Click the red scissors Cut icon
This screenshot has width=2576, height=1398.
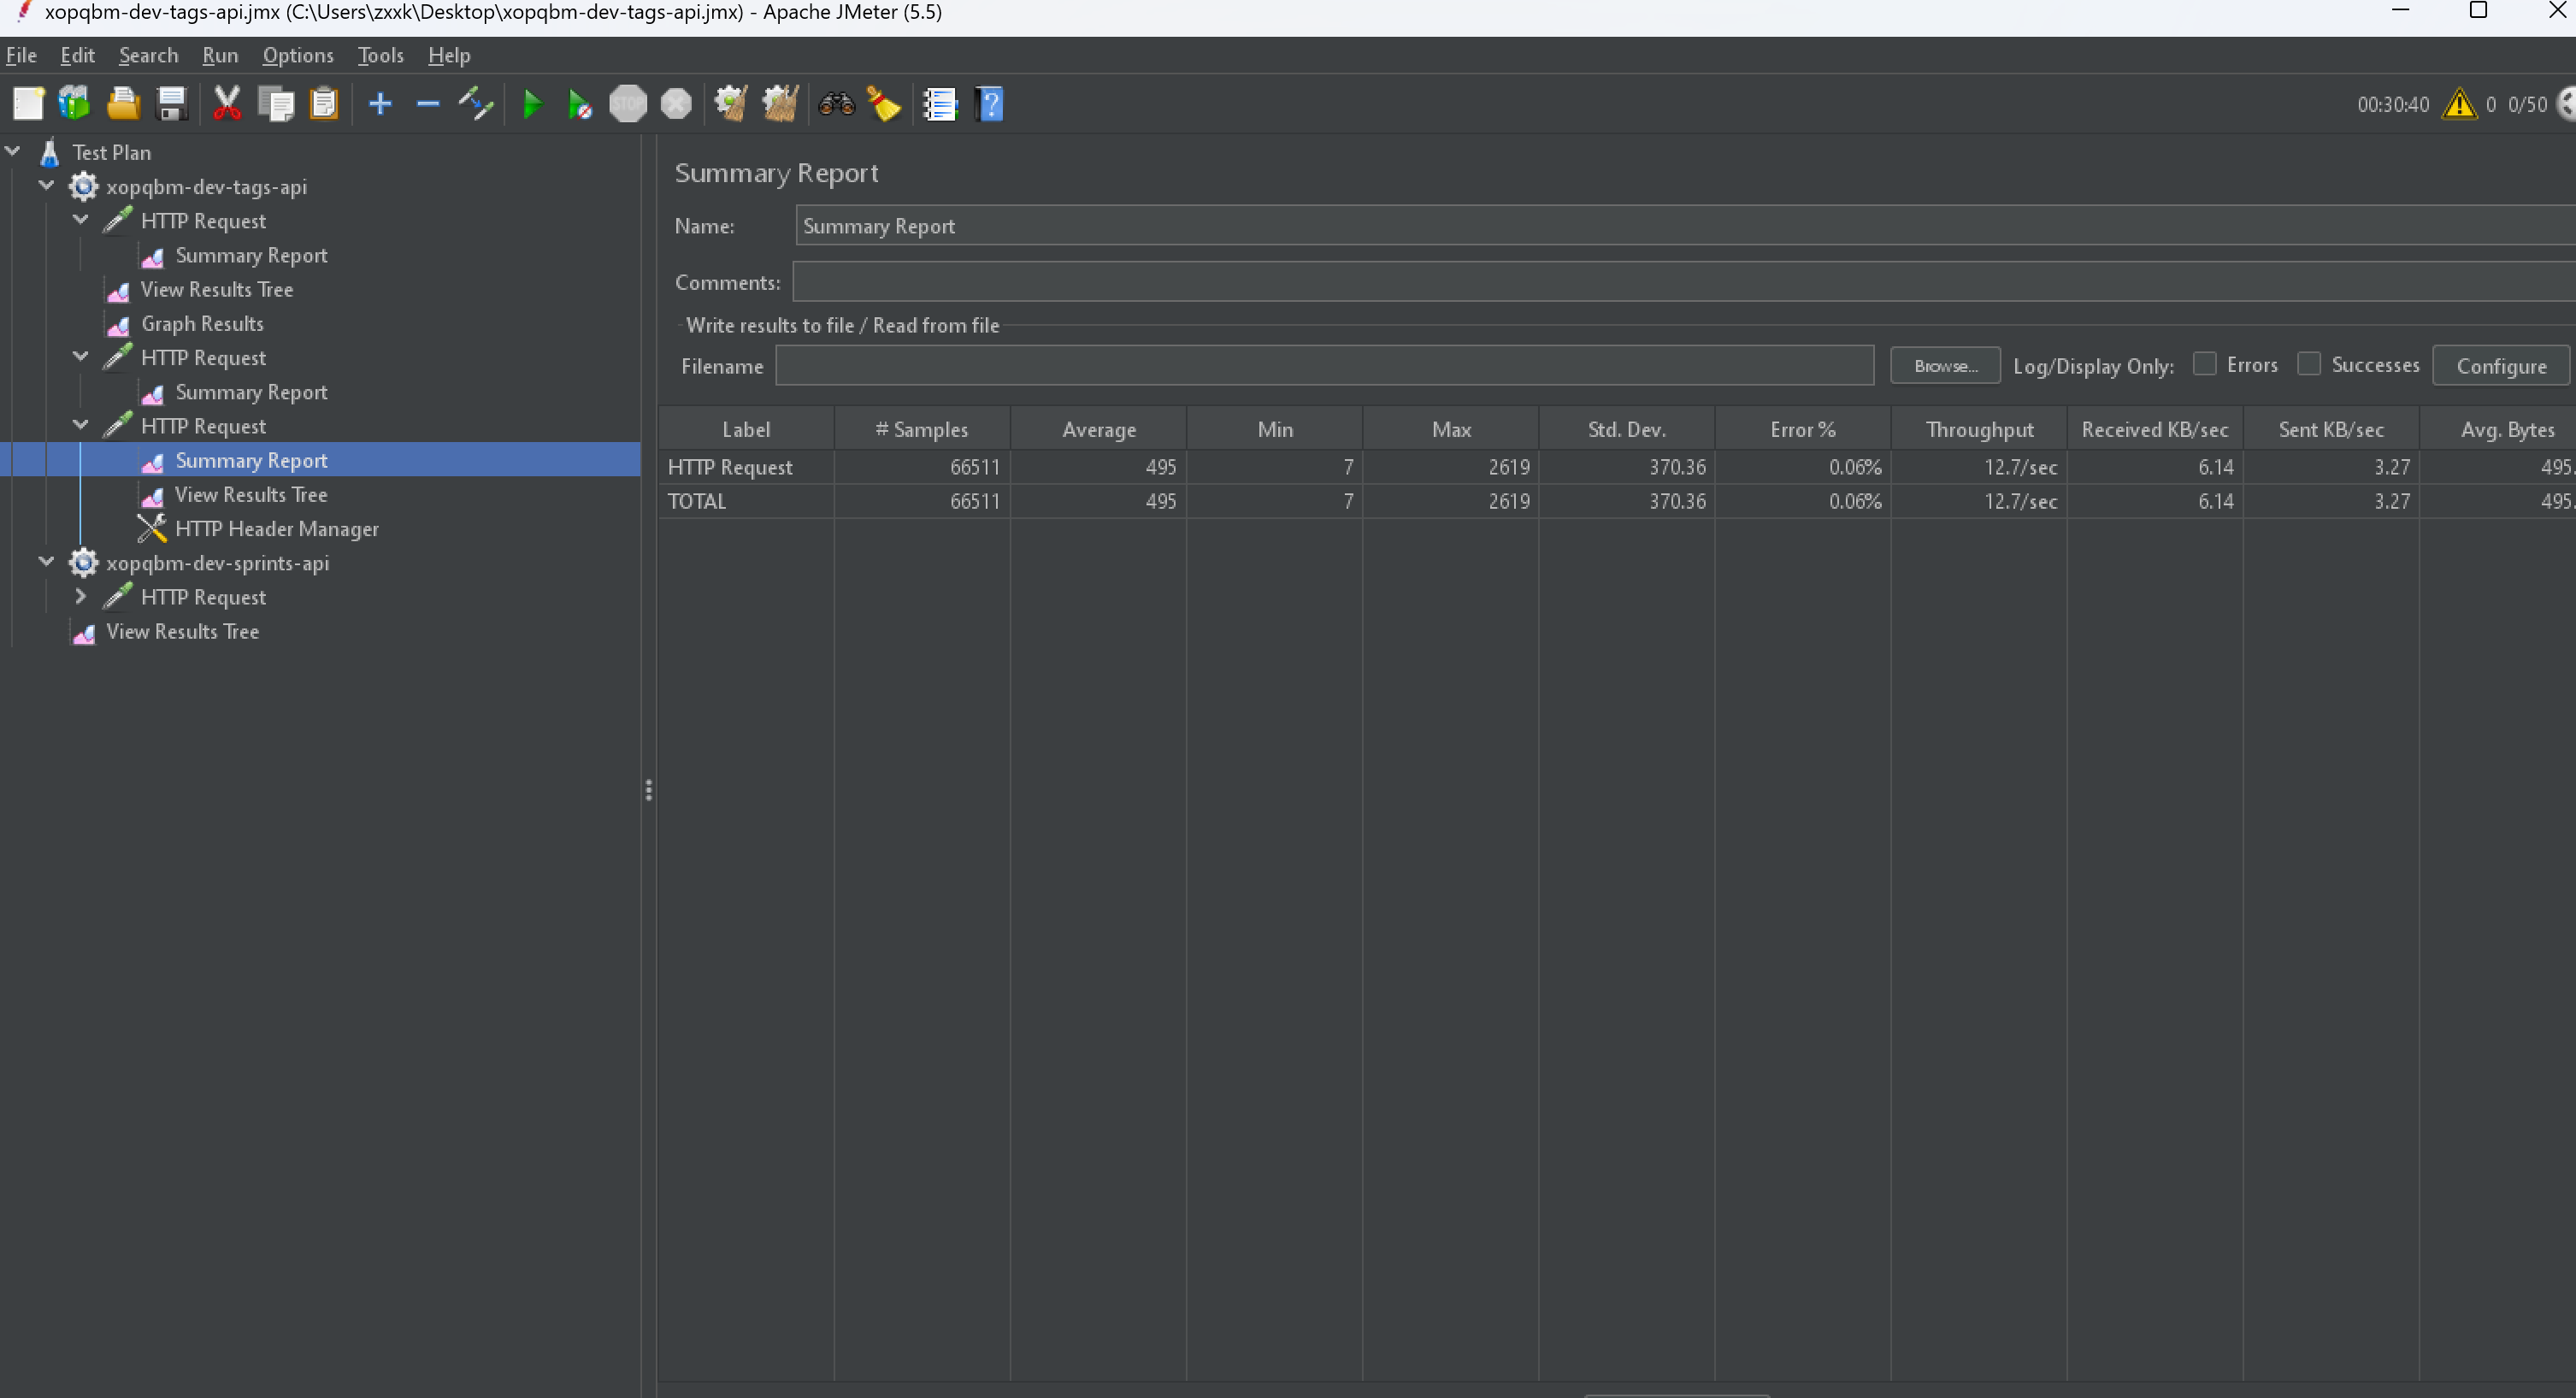coord(227,104)
